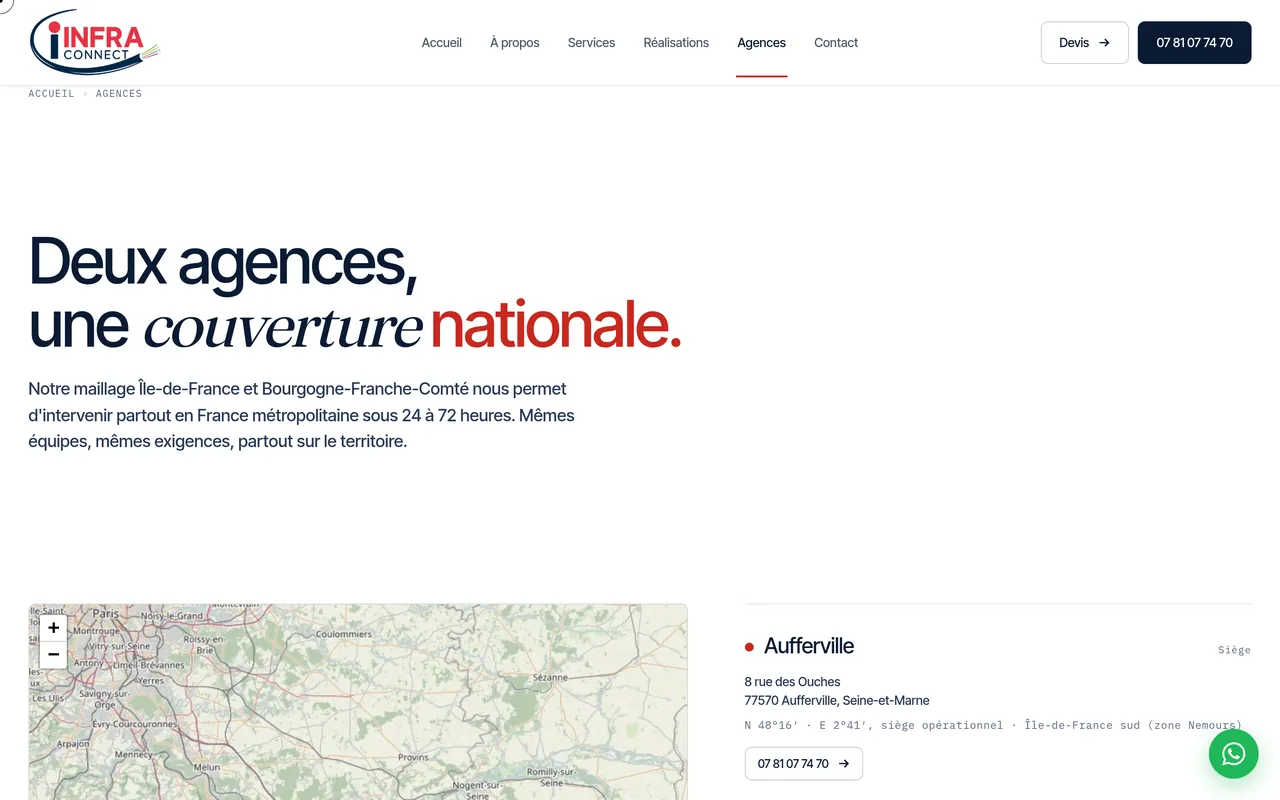Zoom out on the map

click(53, 655)
